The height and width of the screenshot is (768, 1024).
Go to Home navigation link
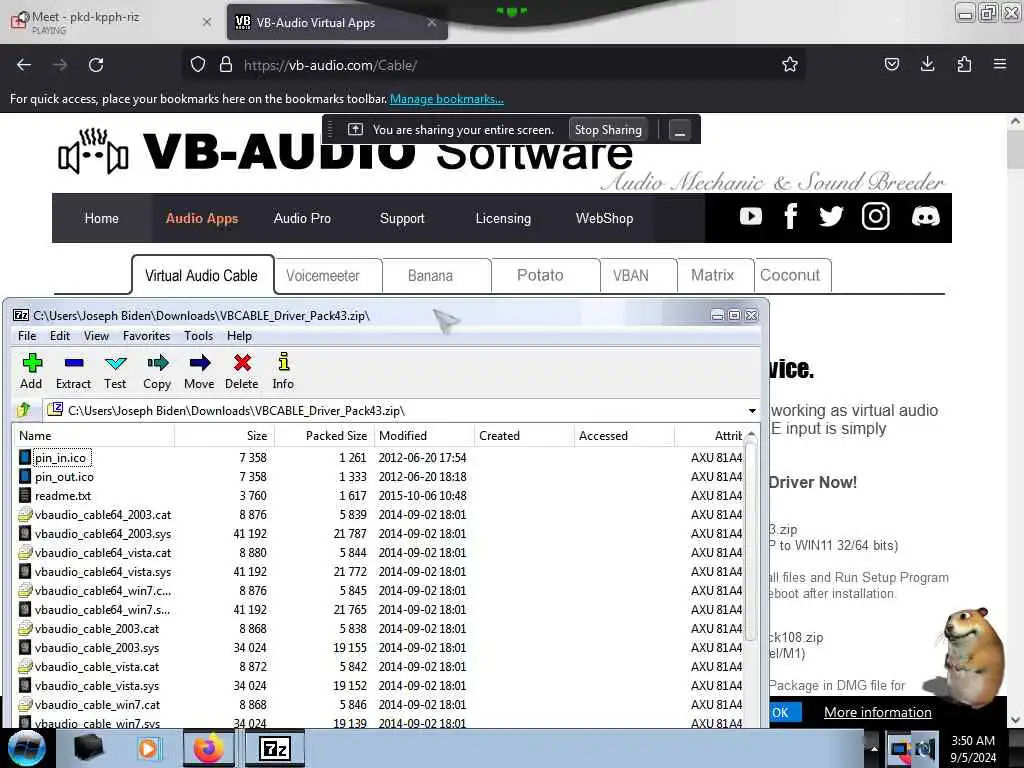pyautogui.click(x=101, y=218)
